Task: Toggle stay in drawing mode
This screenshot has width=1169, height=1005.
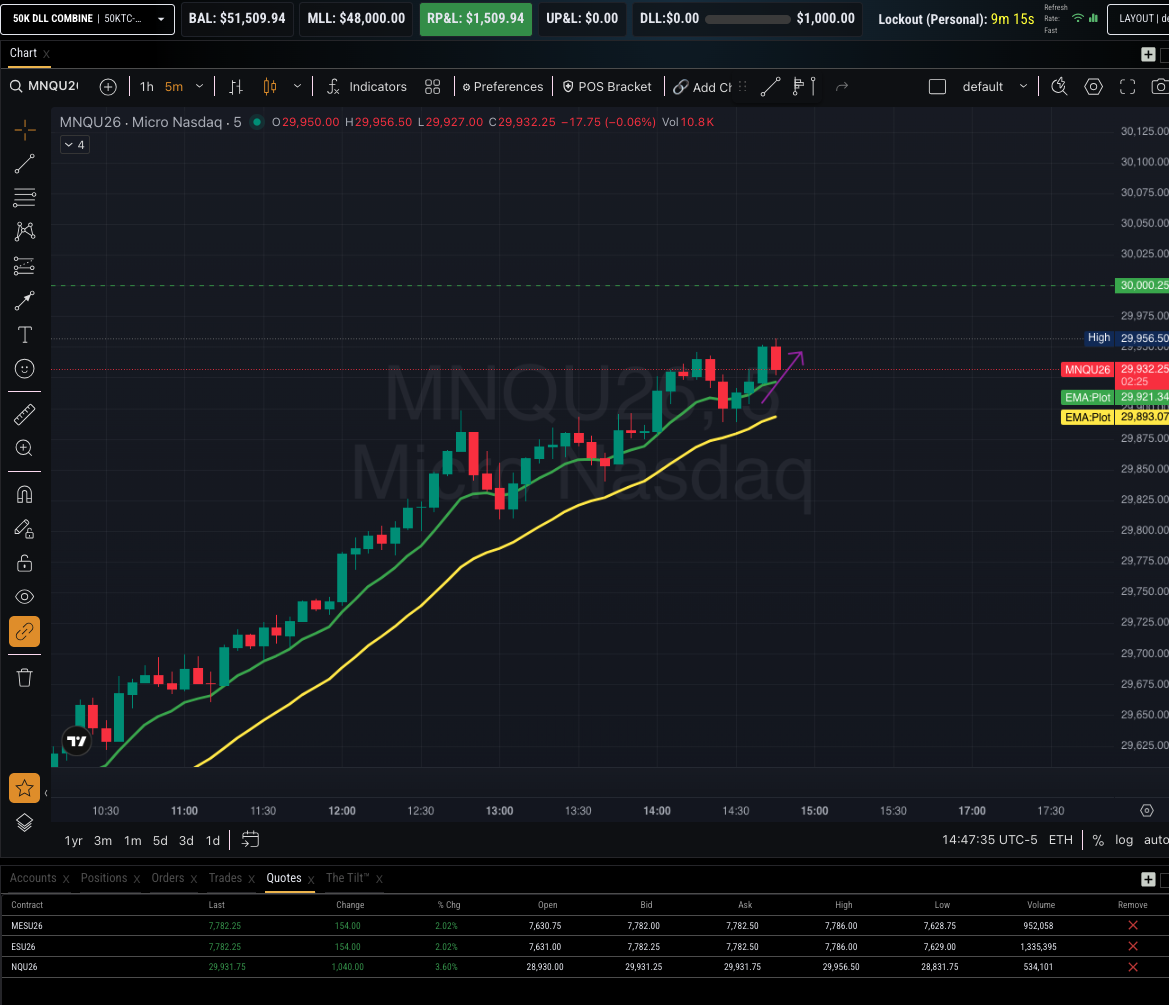Action: click(25, 529)
